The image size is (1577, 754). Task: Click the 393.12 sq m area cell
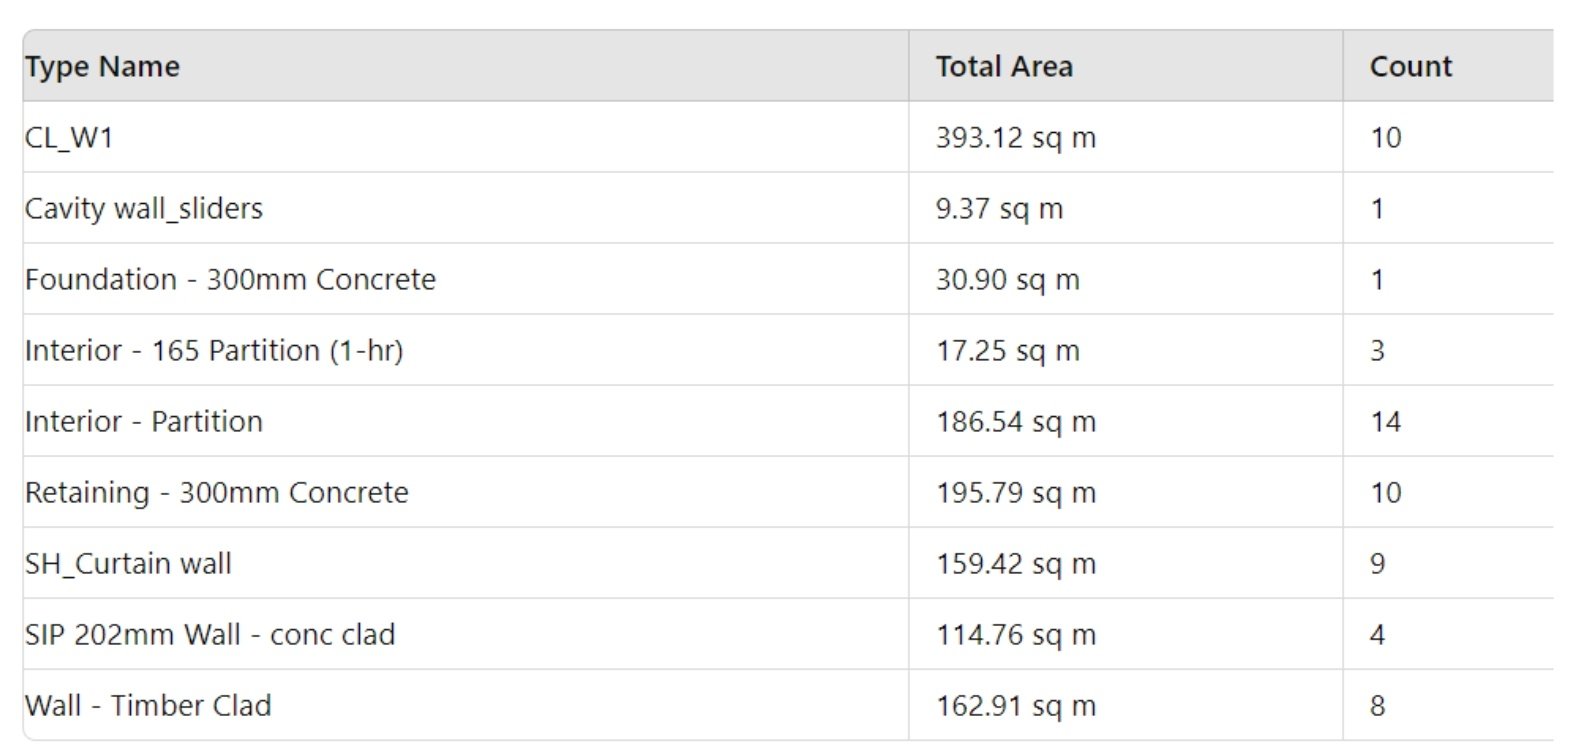tap(1016, 137)
